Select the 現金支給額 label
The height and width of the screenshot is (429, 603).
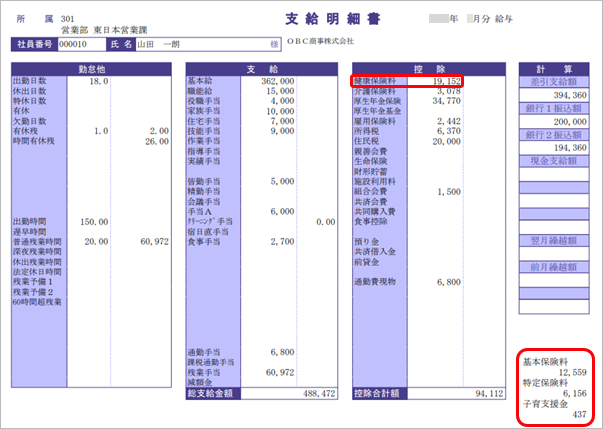pos(554,161)
